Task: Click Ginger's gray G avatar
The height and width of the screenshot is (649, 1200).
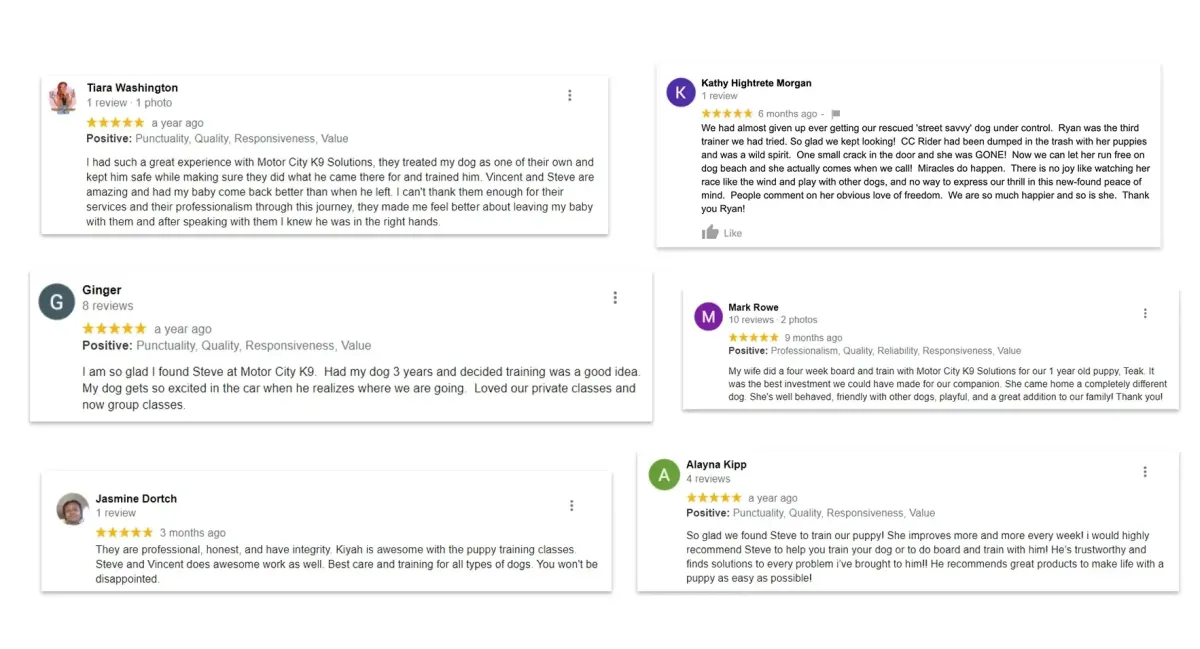Action: [x=57, y=302]
